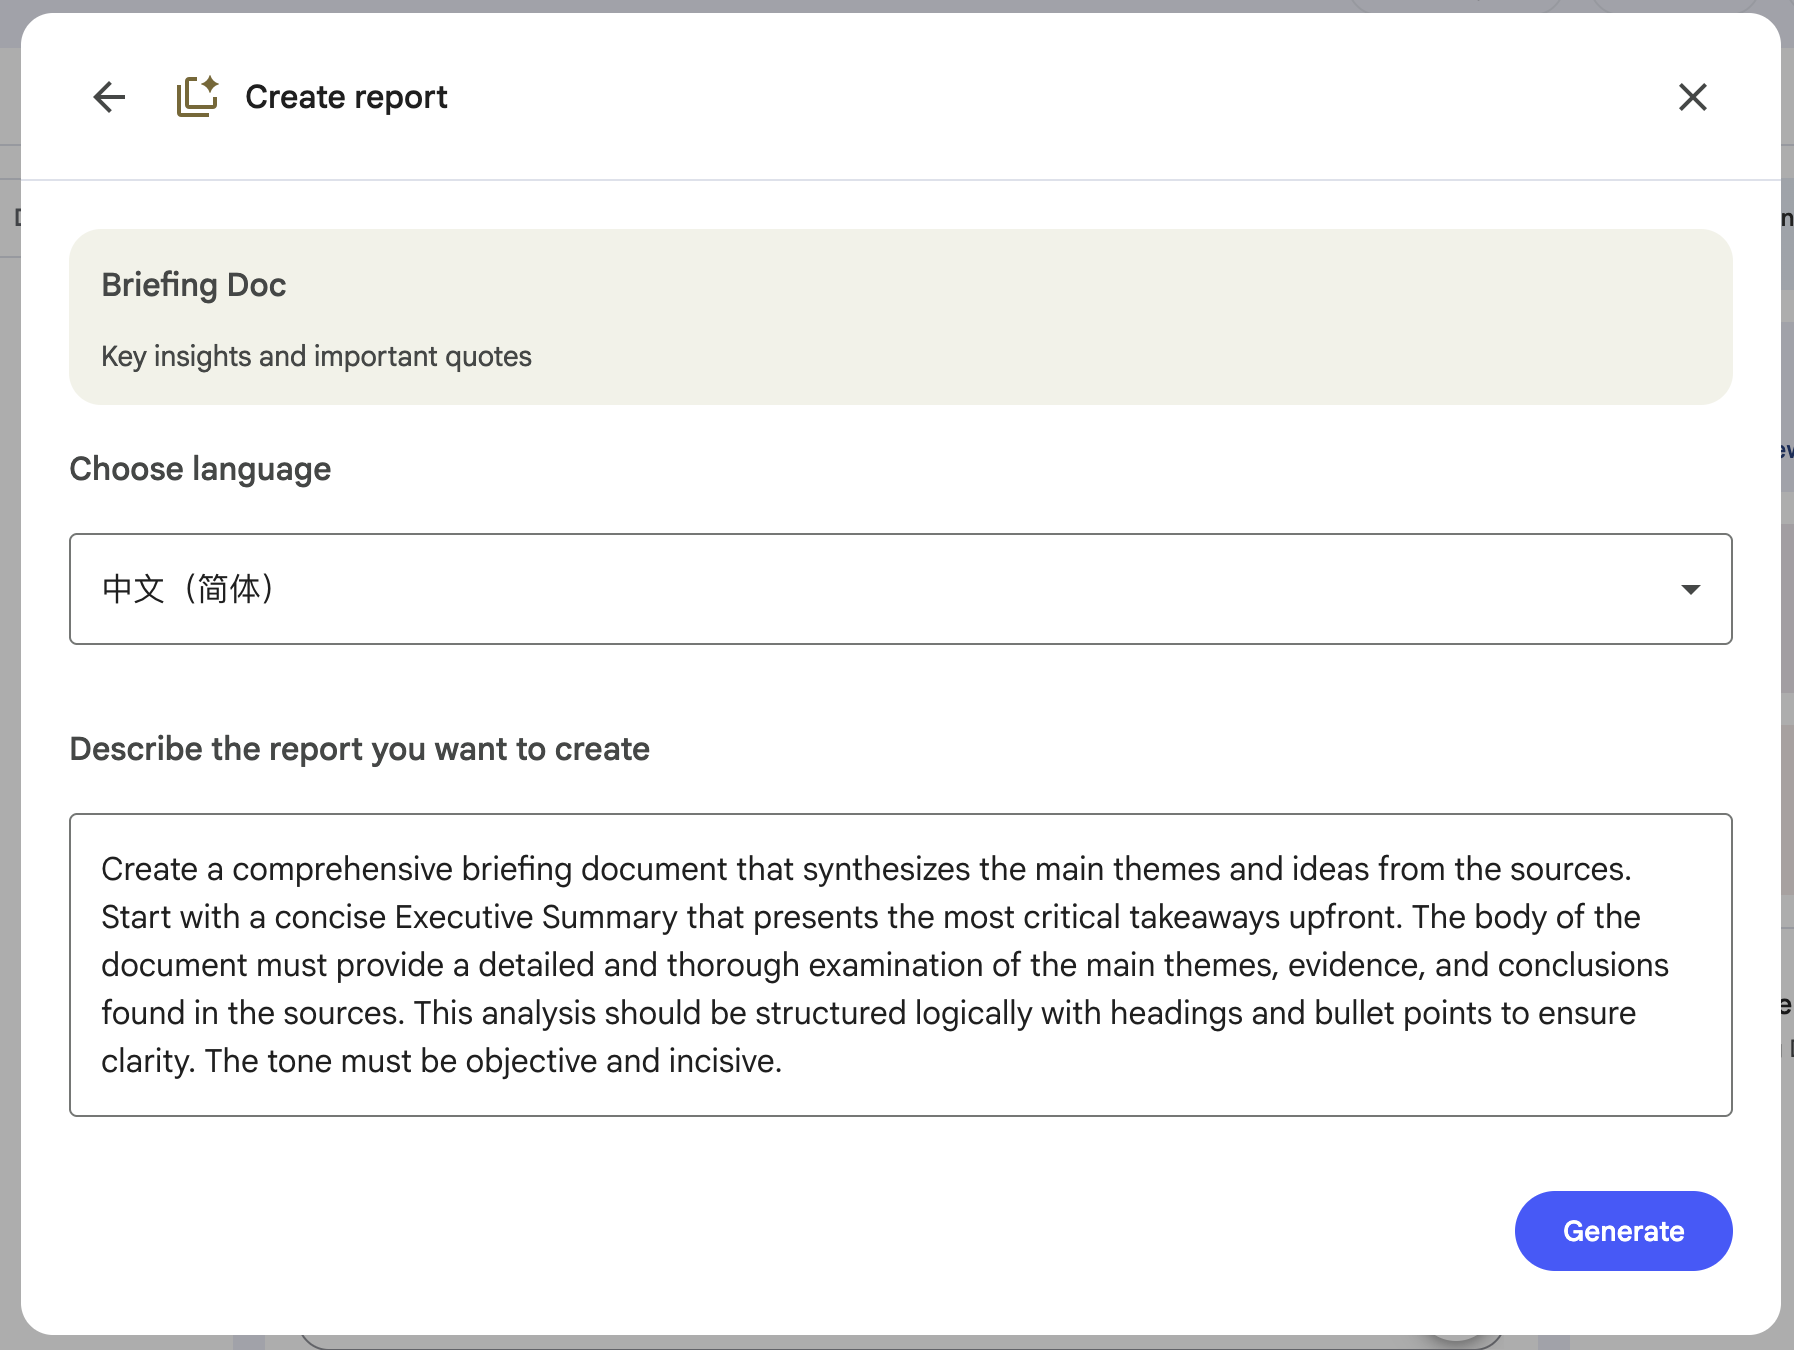Place cursor after "objective and incisive."
The height and width of the screenshot is (1350, 1794).
click(x=783, y=1061)
